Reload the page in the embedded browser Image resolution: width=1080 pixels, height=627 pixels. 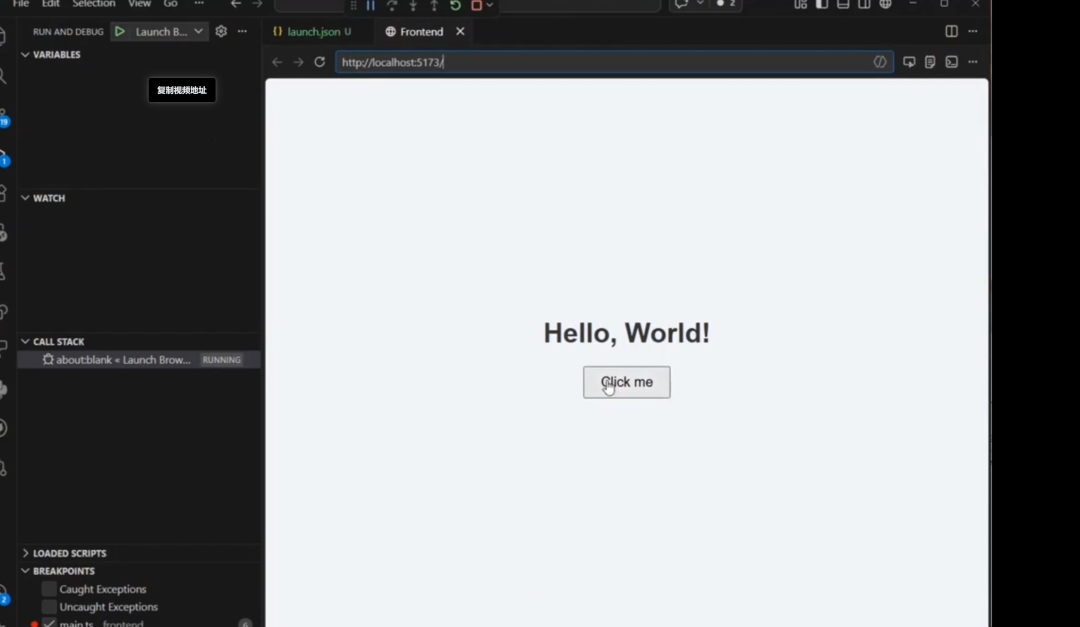pos(319,61)
